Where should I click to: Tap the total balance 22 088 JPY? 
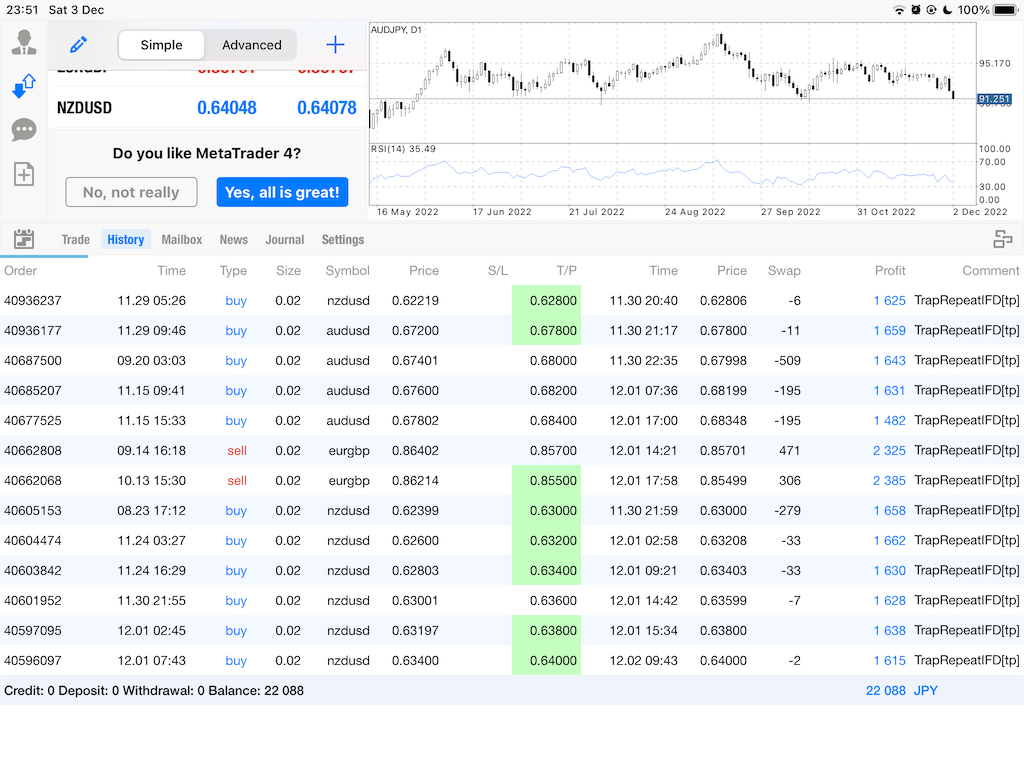point(901,691)
